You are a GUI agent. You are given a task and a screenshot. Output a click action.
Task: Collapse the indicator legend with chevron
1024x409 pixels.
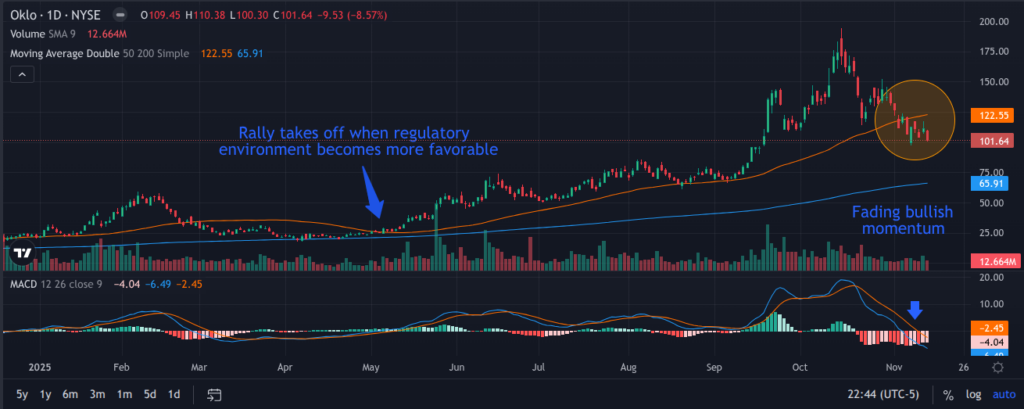click(x=20, y=73)
